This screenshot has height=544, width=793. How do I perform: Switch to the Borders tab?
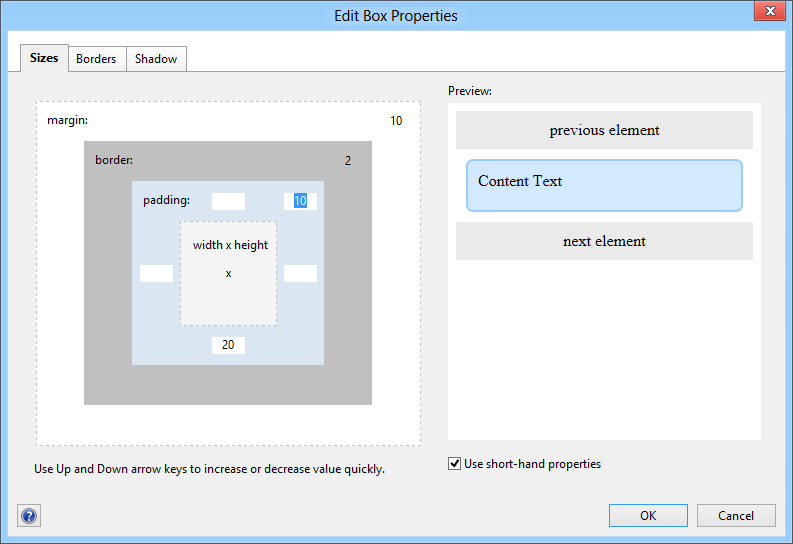point(96,59)
